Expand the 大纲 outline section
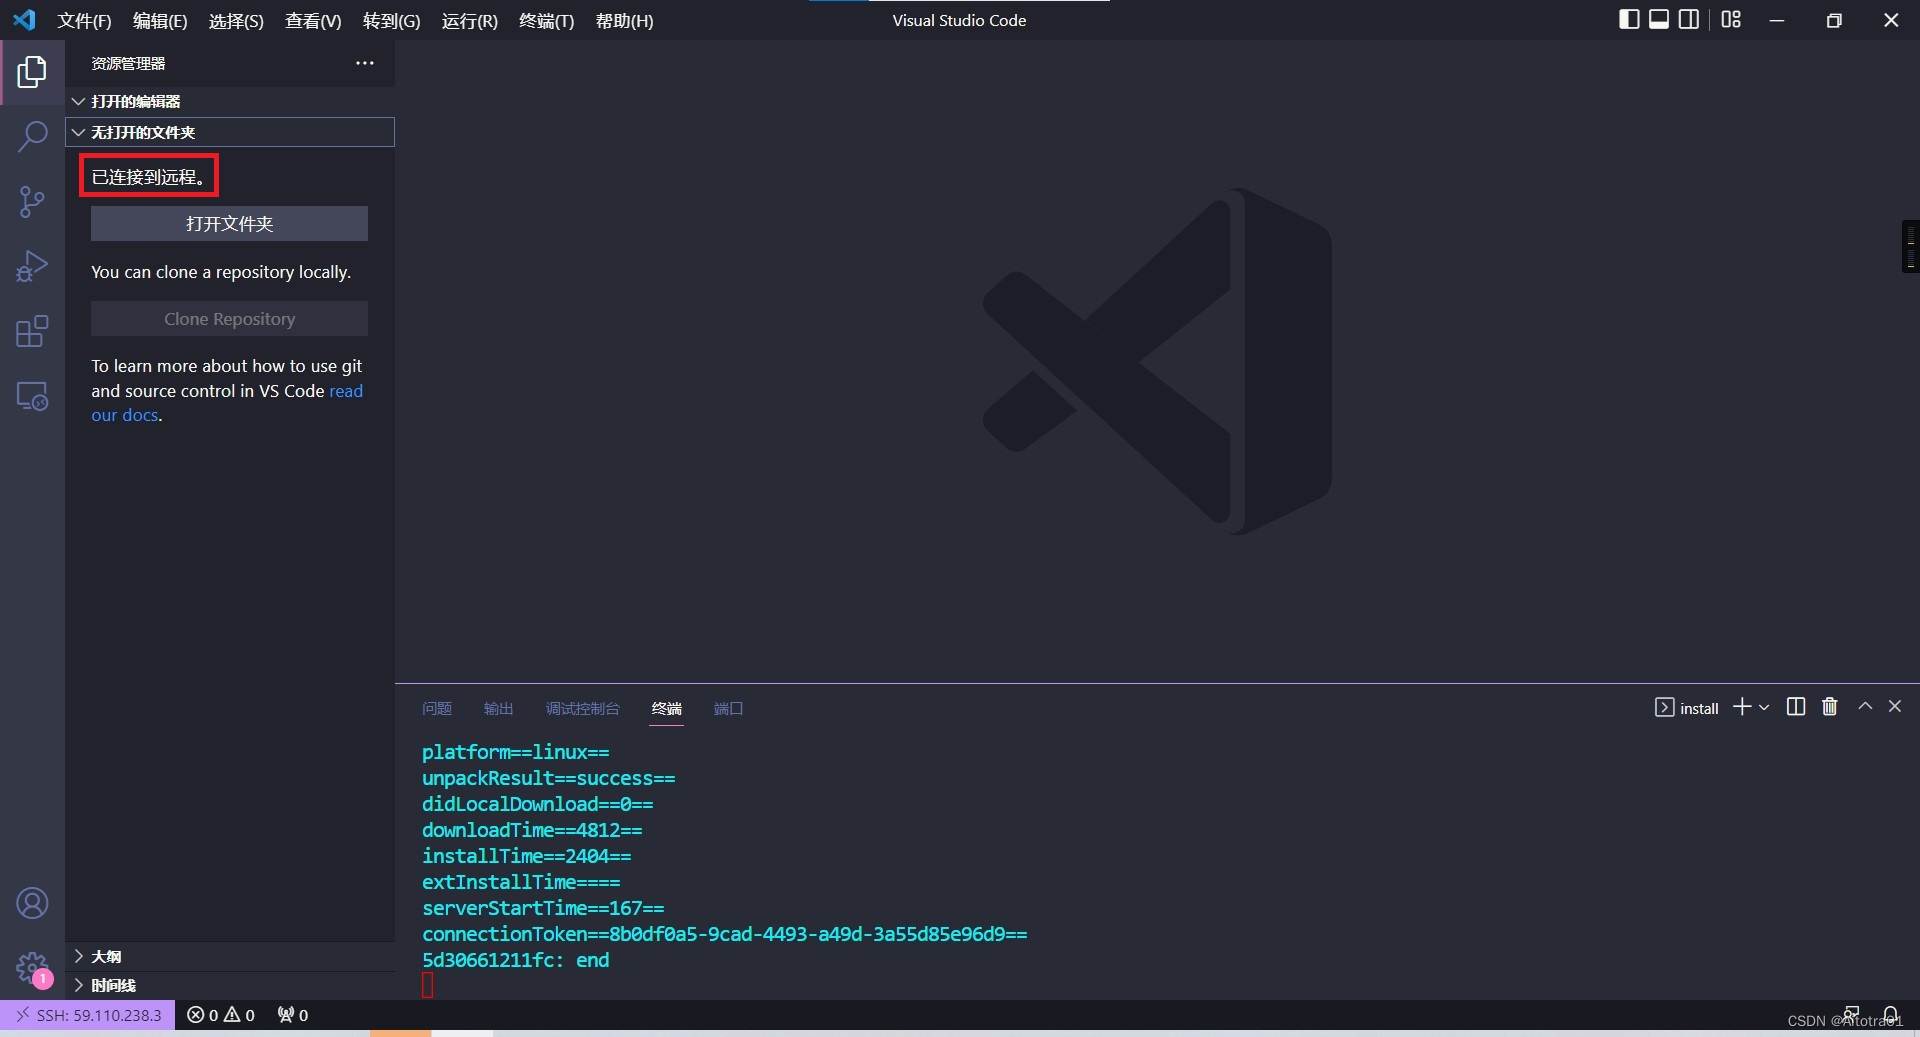The image size is (1920, 1037). pyautogui.click(x=230, y=956)
